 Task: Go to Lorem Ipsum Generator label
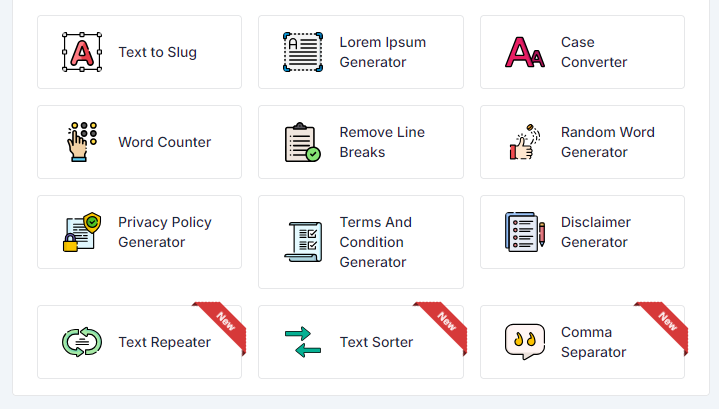coord(382,52)
